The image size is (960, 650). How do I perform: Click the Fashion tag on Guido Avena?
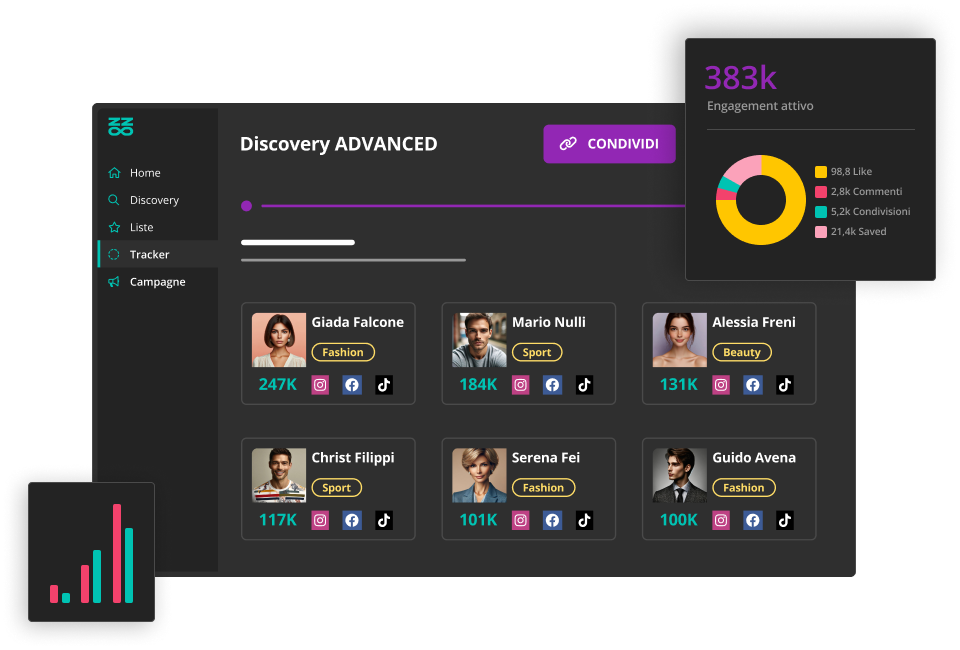point(744,488)
